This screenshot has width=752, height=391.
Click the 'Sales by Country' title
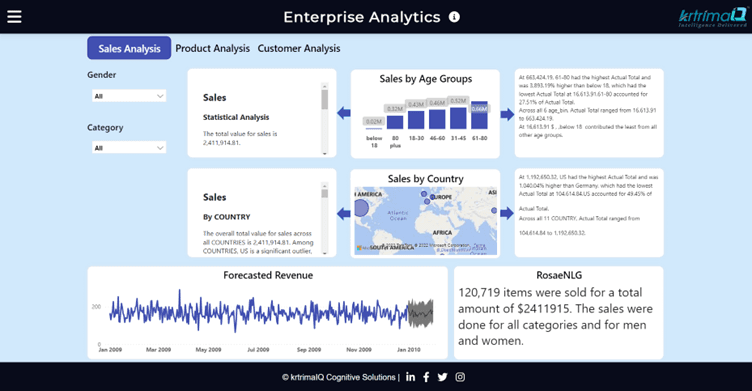(x=425, y=179)
